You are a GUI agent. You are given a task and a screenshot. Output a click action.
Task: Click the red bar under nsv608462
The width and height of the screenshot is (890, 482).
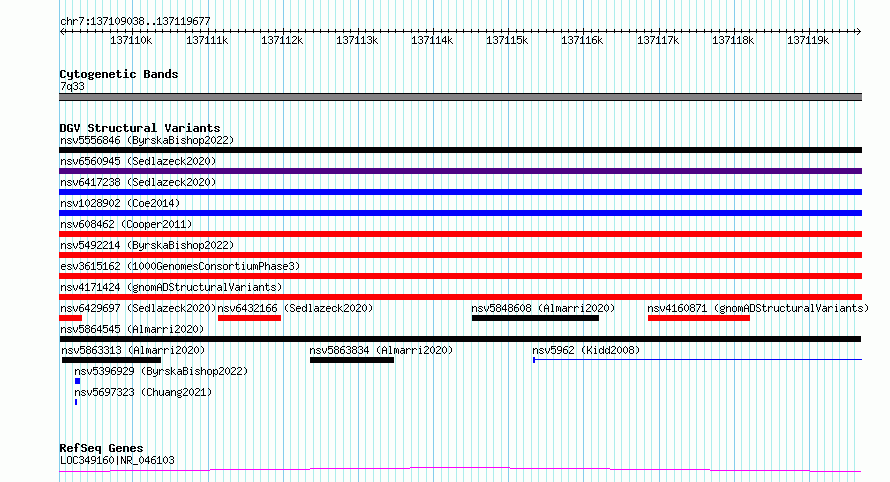coord(460,234)
